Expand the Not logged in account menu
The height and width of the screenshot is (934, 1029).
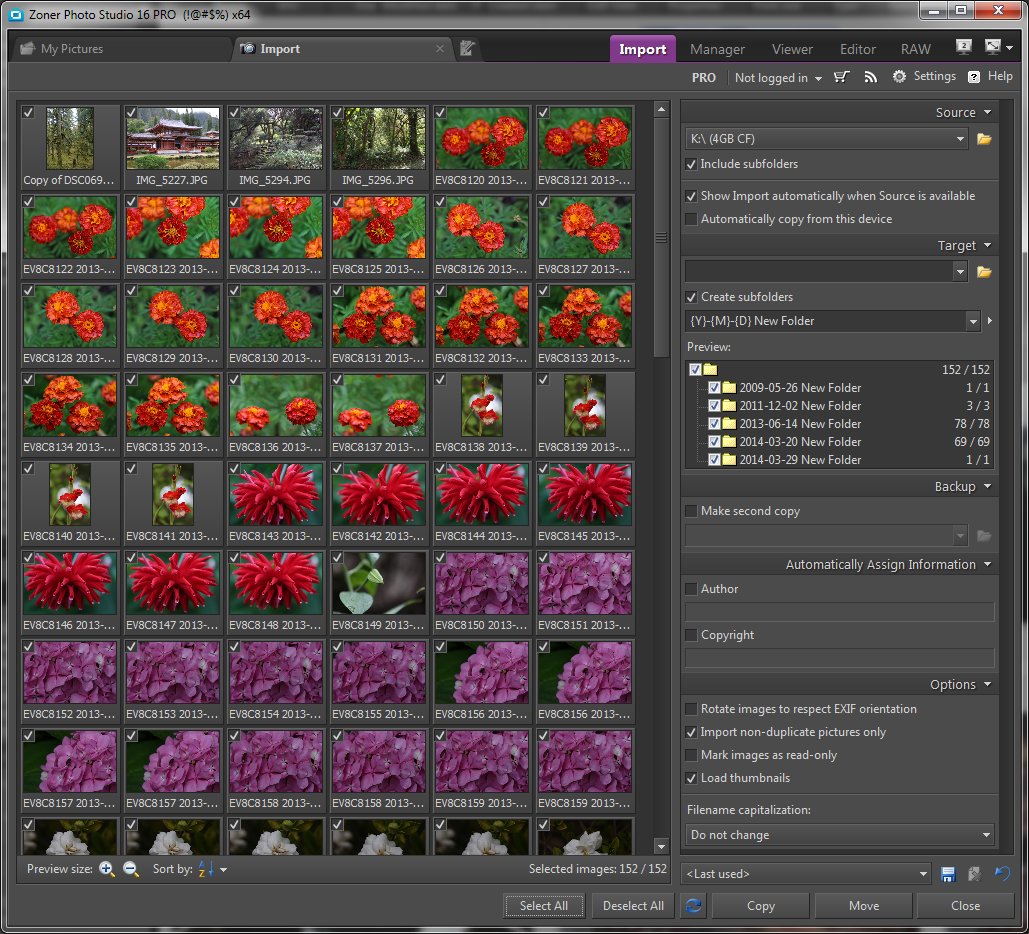[x=778, y=78]
